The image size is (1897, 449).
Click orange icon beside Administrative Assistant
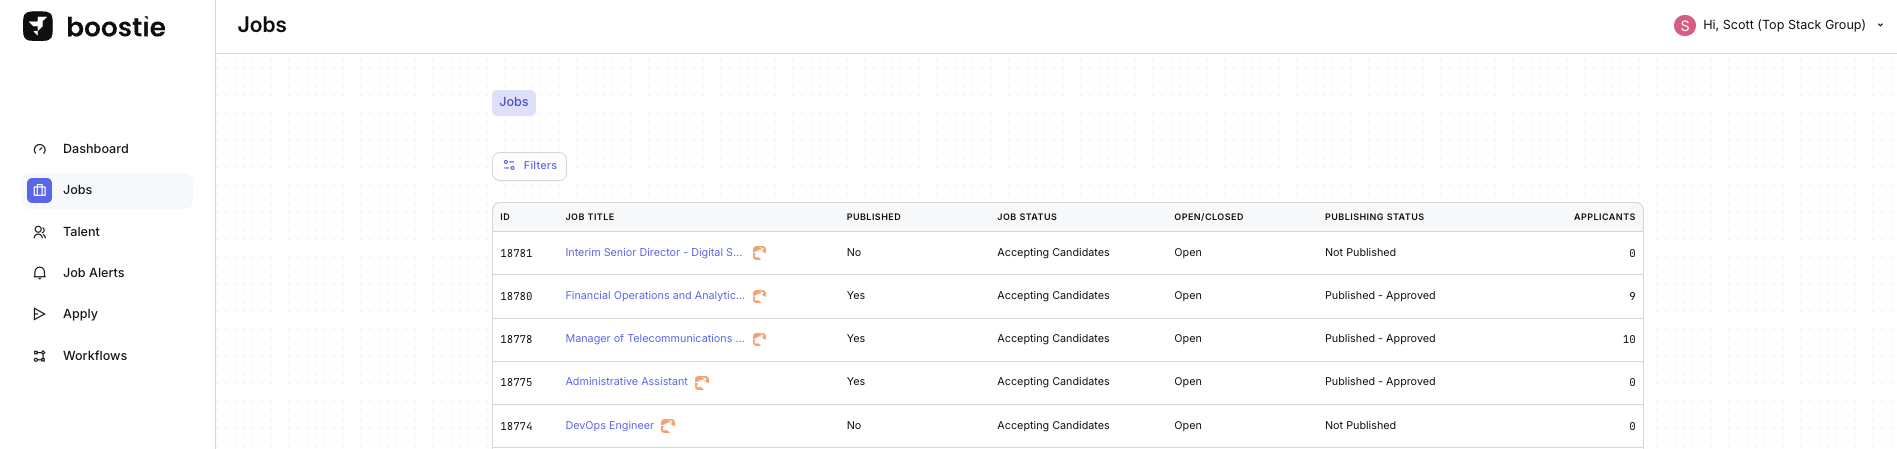[702, 382]
